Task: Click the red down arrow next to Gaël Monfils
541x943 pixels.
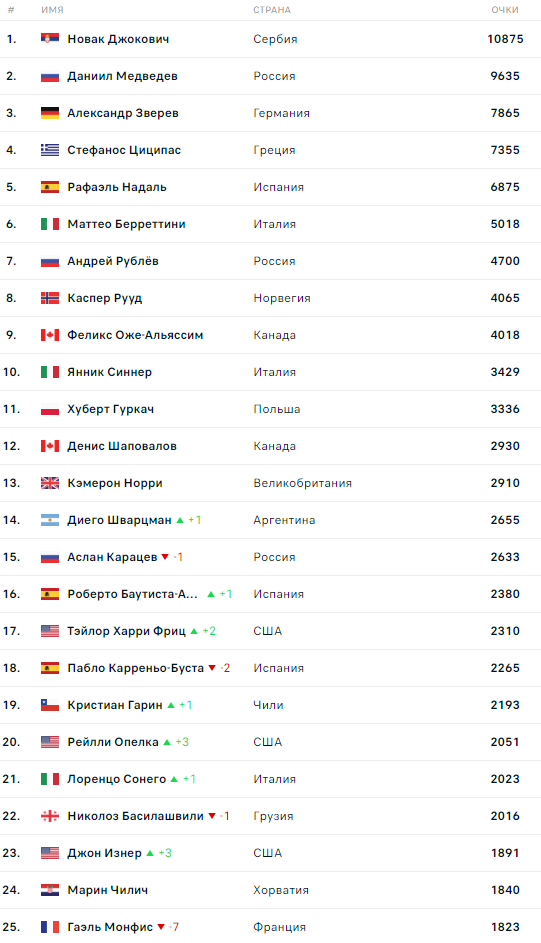Action: click(x=161, y=927)
